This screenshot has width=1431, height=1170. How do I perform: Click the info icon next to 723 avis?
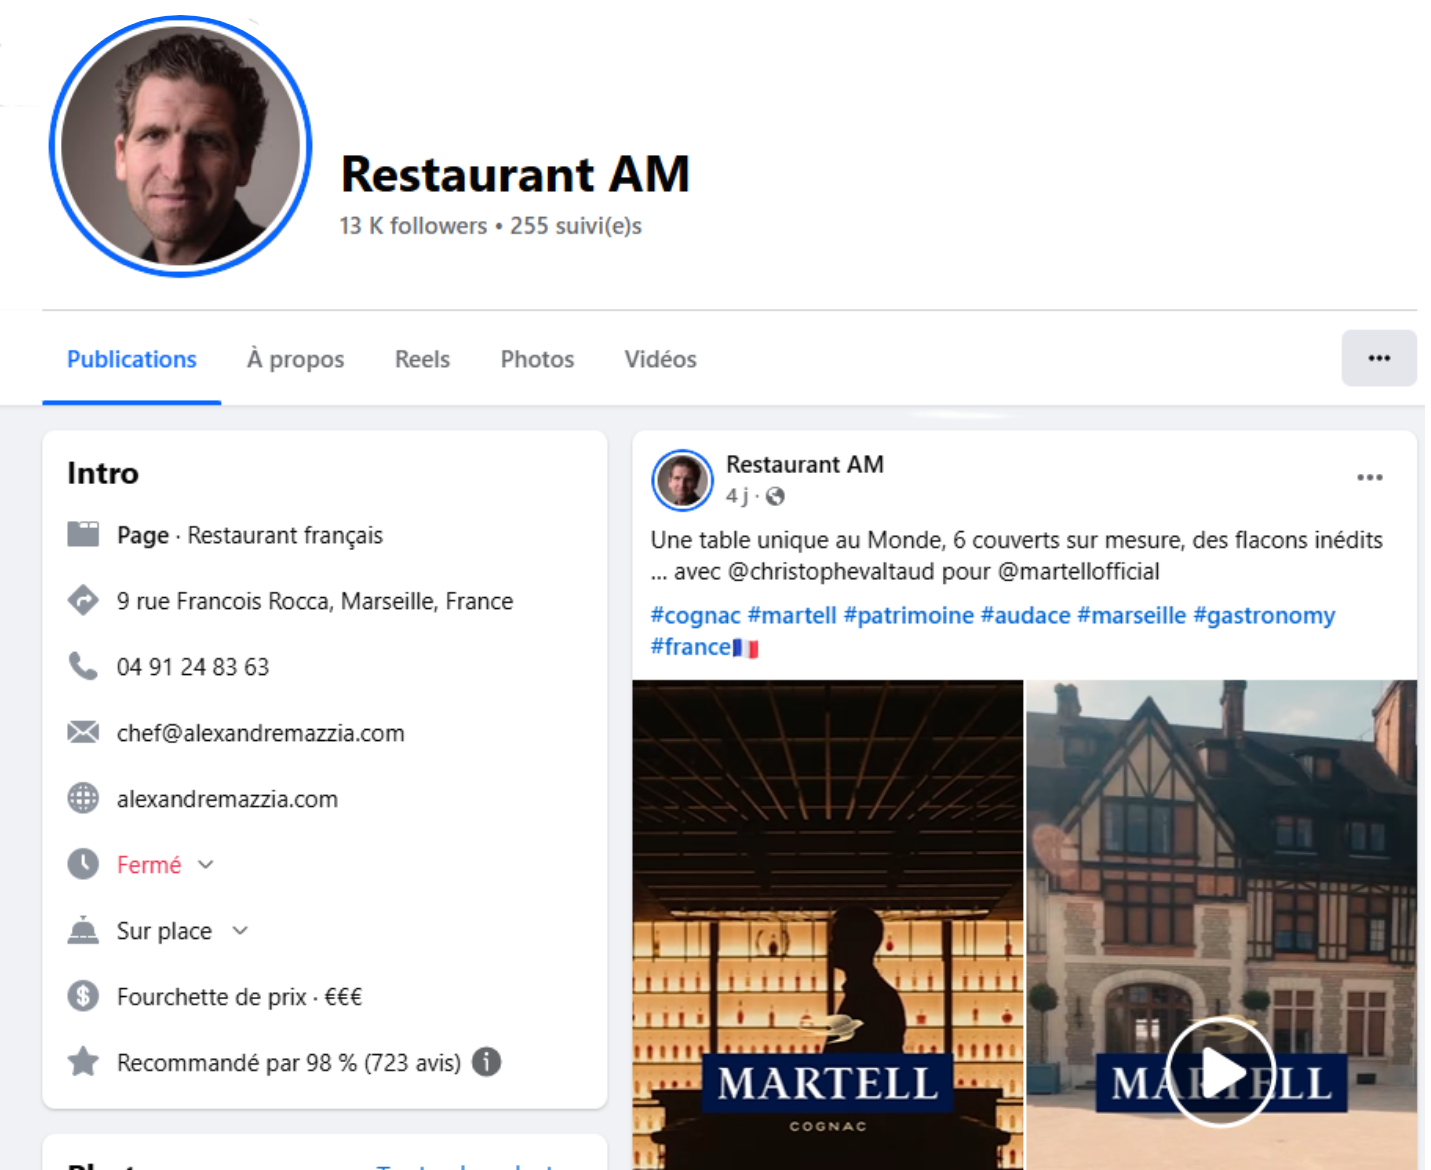(486, 1063)
